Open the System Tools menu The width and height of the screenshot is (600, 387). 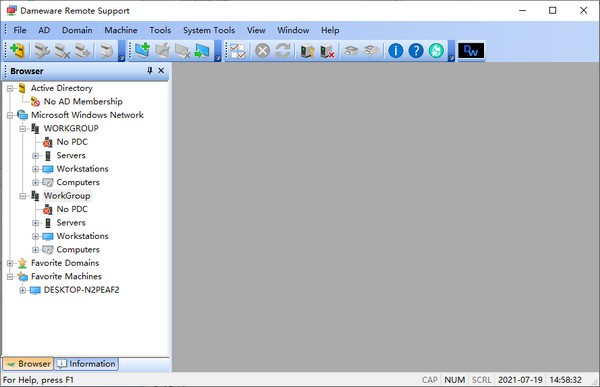[x=209, y=30]
